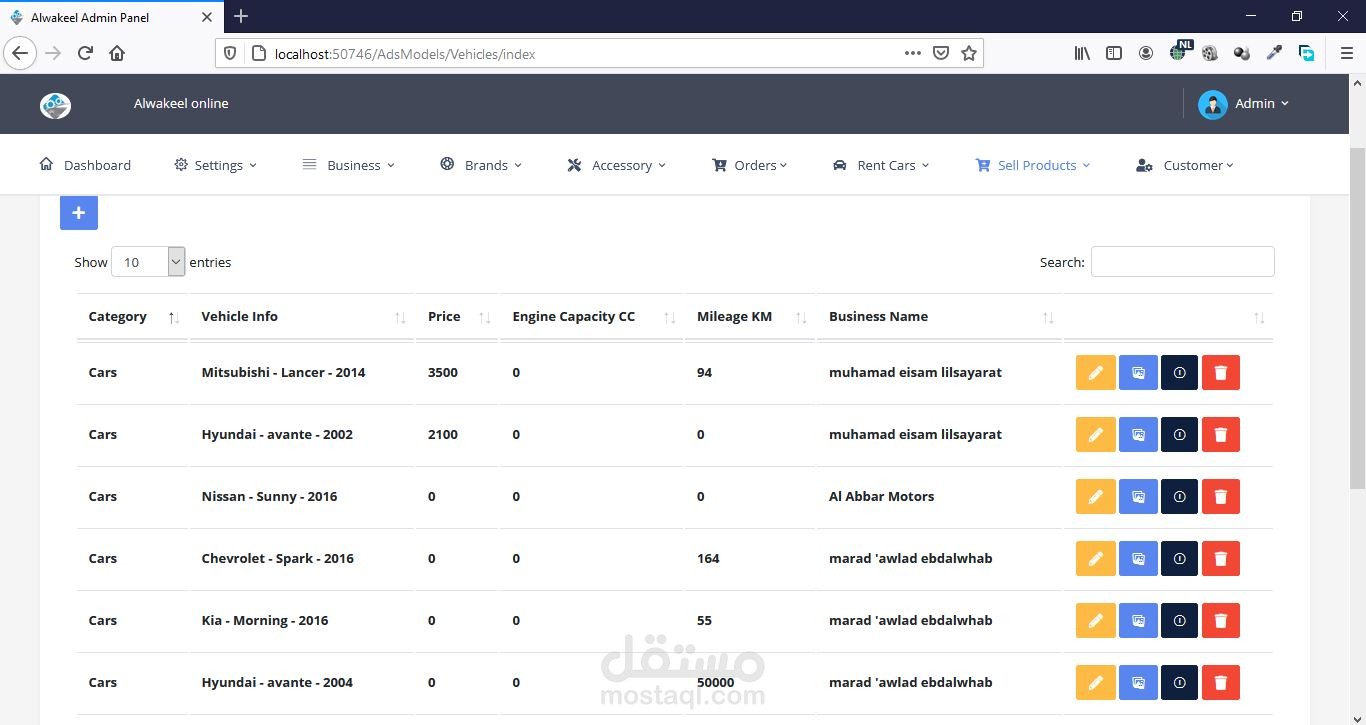
Task: Delete the Hyundai avante 2002 row
Action: [1221, 434]
